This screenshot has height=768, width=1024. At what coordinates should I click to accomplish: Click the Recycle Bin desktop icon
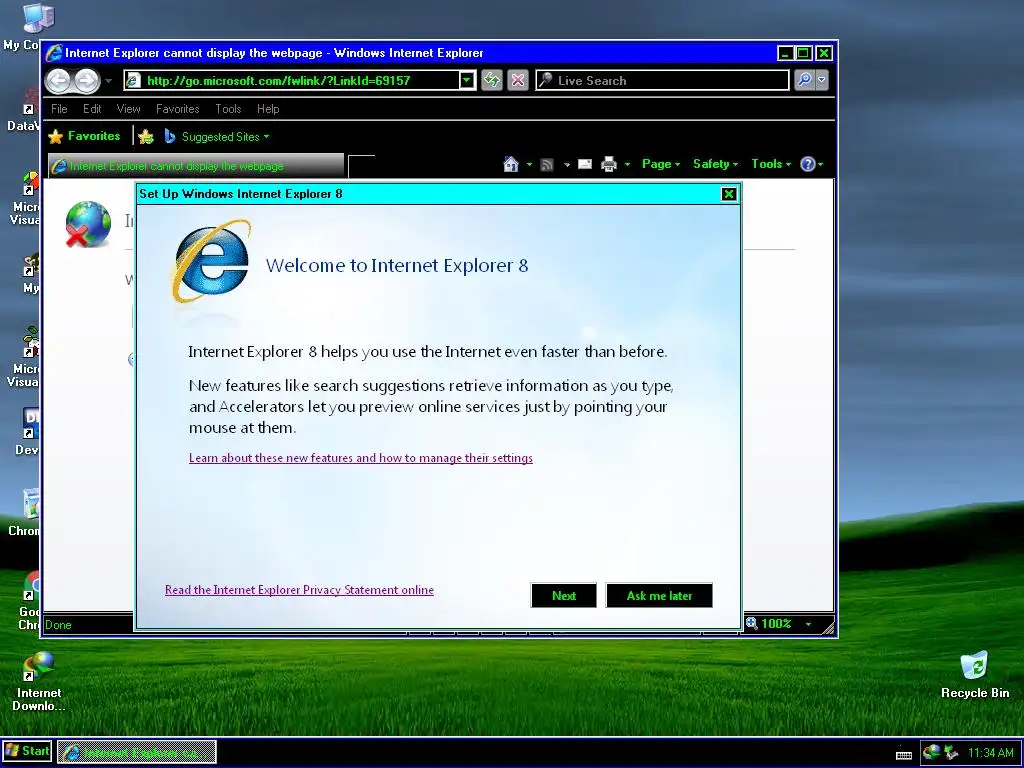[974, 675]
